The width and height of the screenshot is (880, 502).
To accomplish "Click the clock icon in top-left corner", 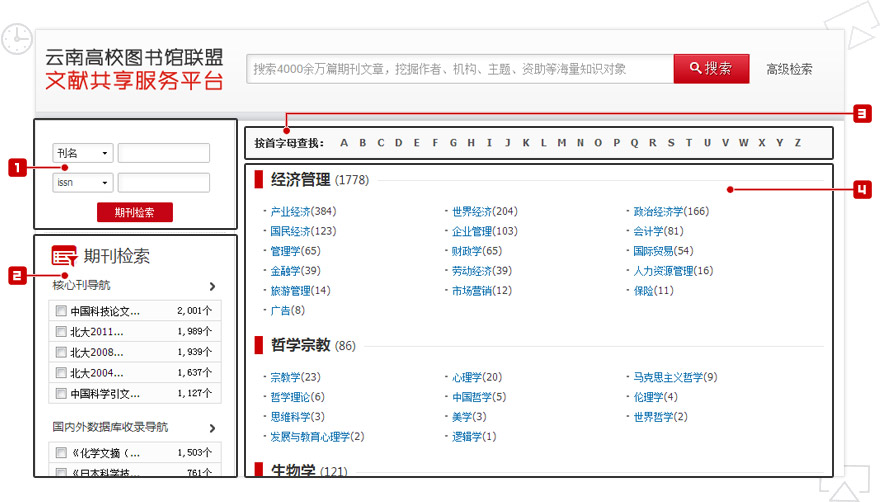I will pyautogui.click(x=16, y=39).
